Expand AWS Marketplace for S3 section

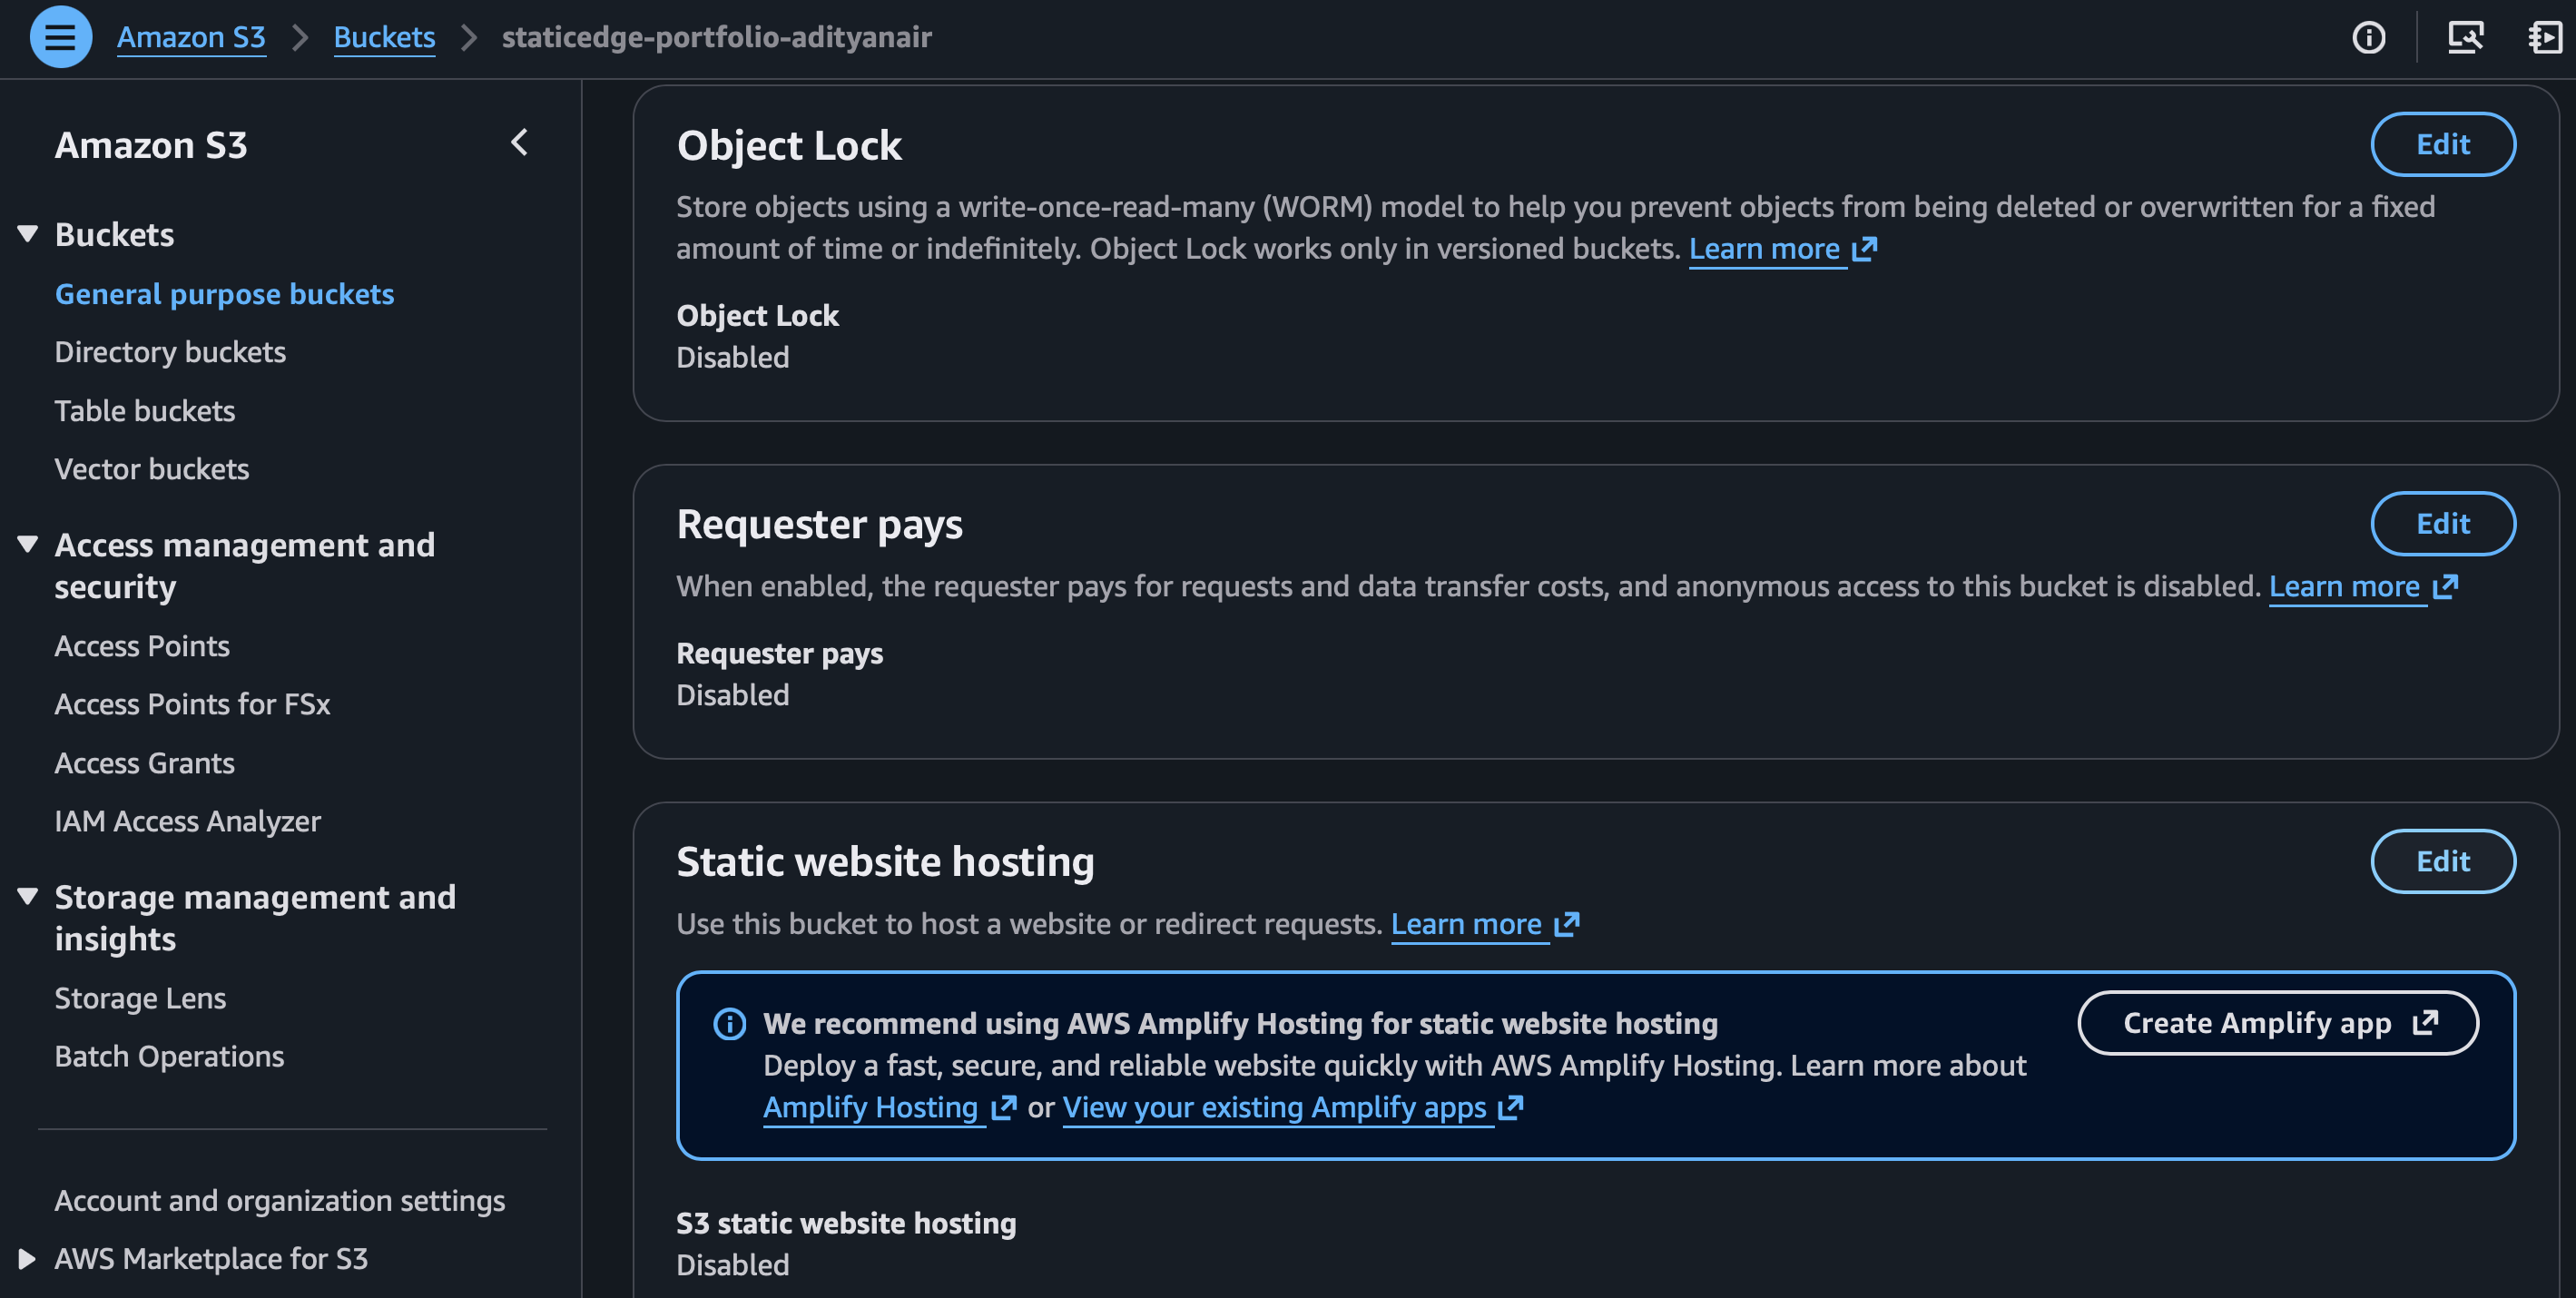tap(28, 1258)
